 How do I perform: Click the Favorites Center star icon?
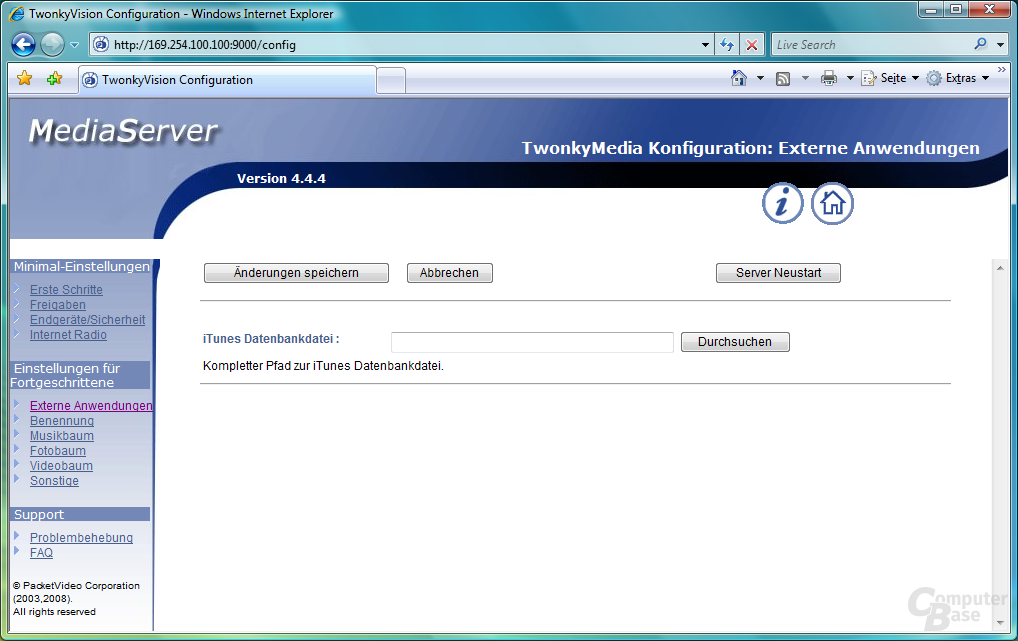[25, 79]
